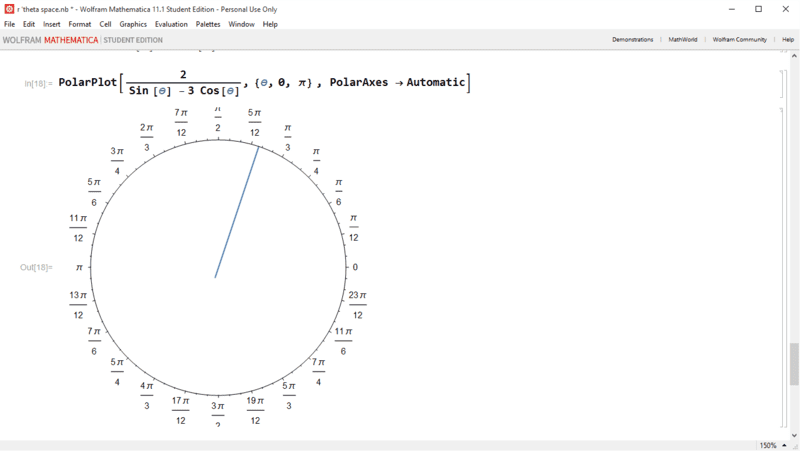Click the PolarPlot function name
The height and width of the screenshot is (451, 800).
88,82
